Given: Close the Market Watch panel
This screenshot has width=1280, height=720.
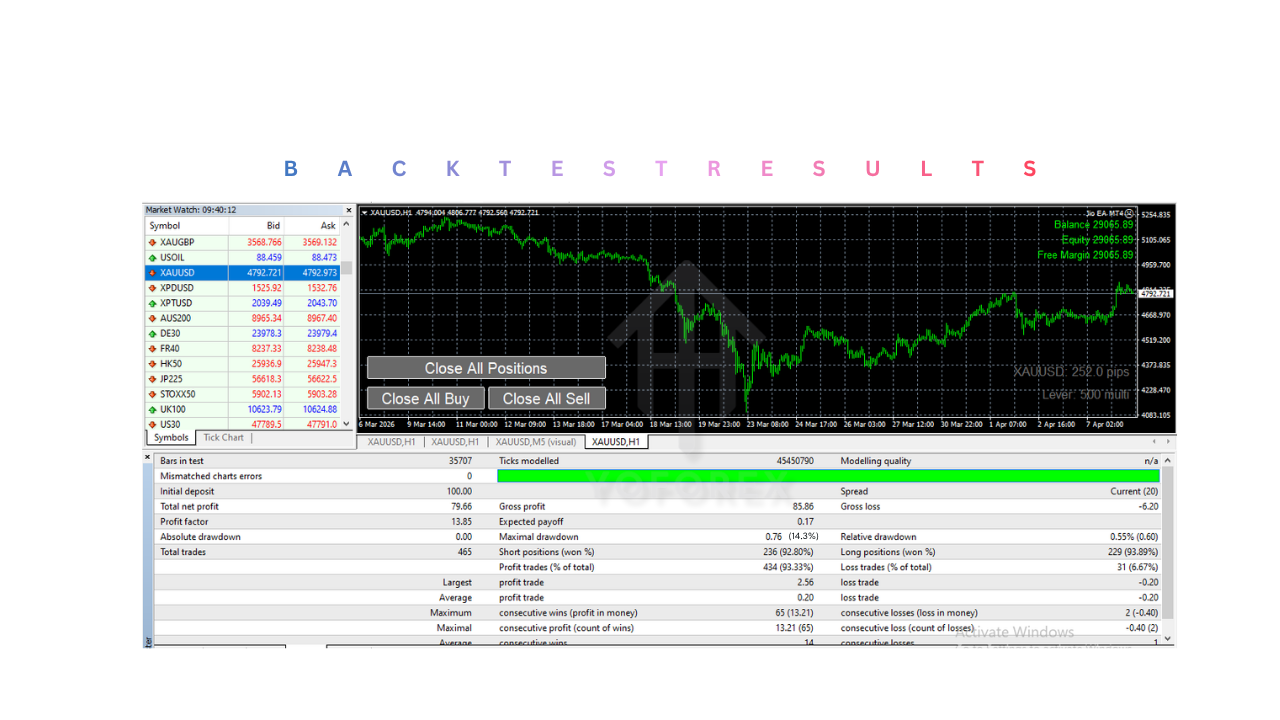Looking at the screenshot, I should click(349, 210).
